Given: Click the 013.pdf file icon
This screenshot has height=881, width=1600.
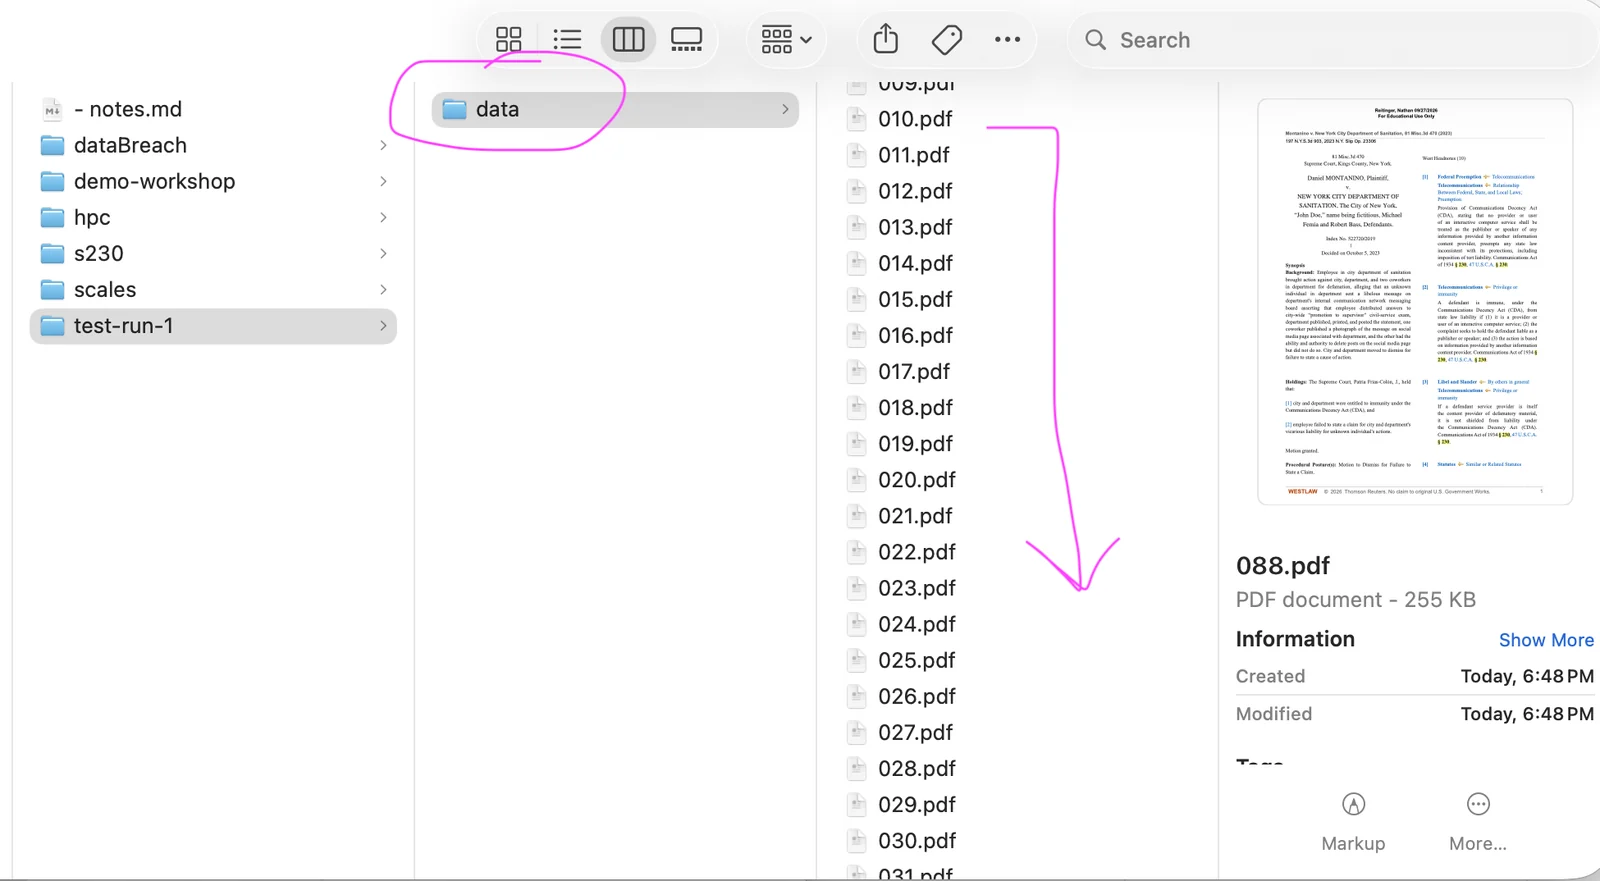Looking at the screenshot, I should click(857, 227).
